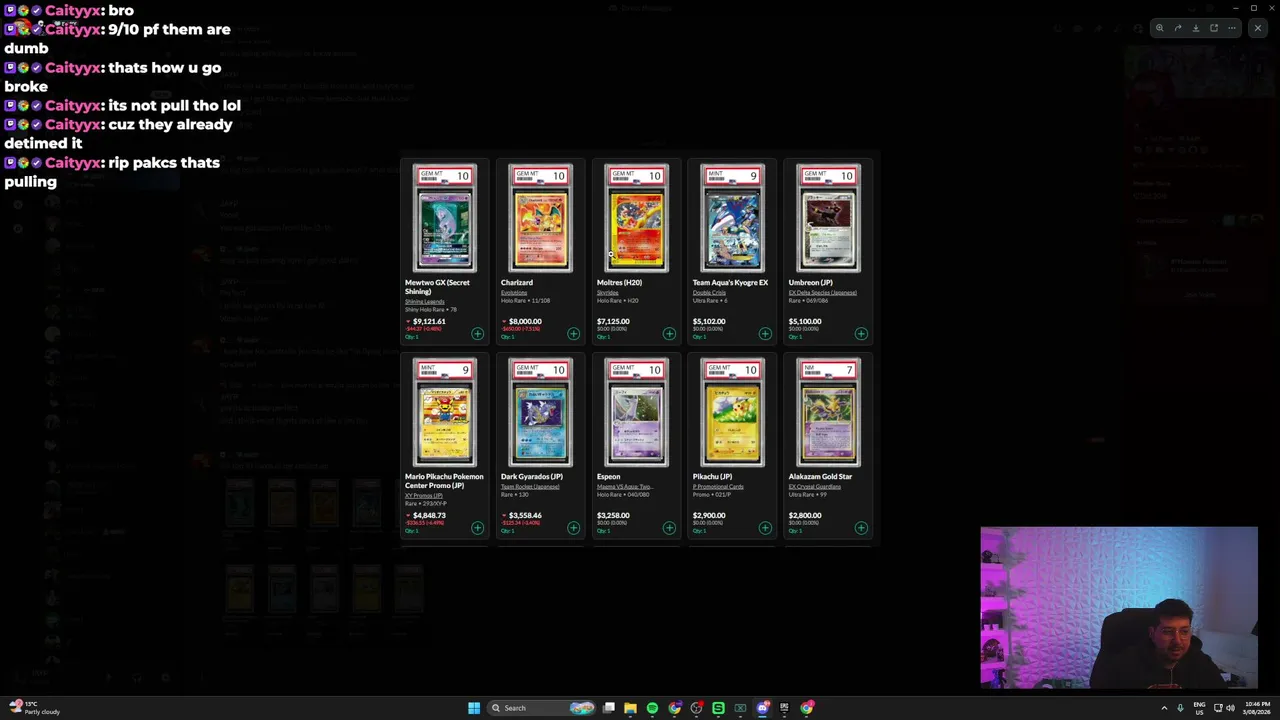The image size is (1280, 720).
Task: Switch to Discord in the taskbar
Action: [x=762, y=708]
